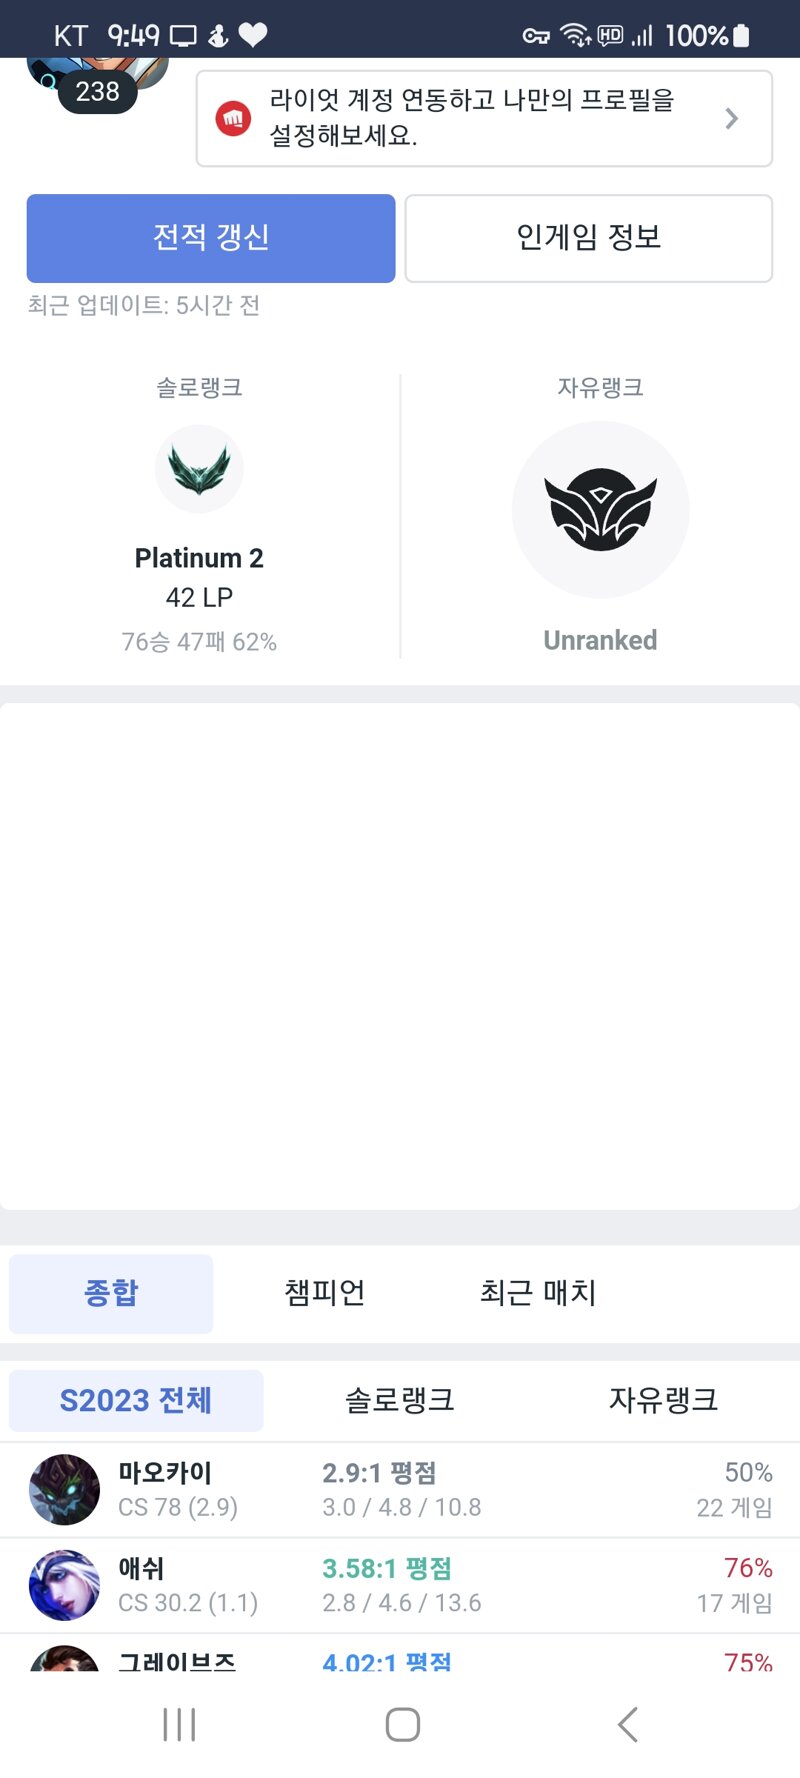800x1778 pixels.
Task: Select the S2023 전체 filter
Action: [x=136, y=1400]
